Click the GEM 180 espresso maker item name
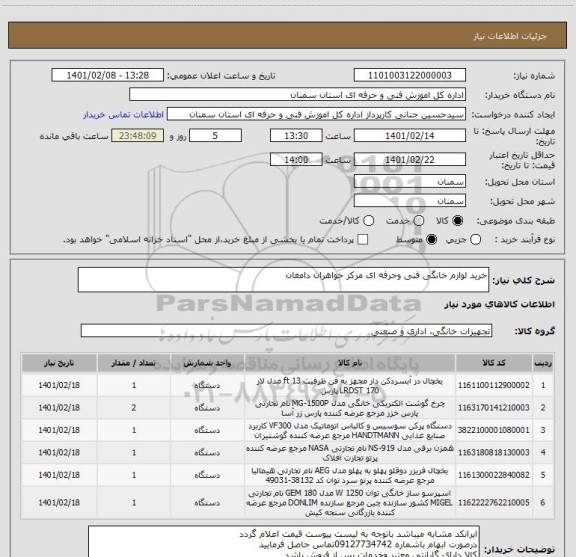The width and height of the screenshot is (576, 557). tap(350, 503)
